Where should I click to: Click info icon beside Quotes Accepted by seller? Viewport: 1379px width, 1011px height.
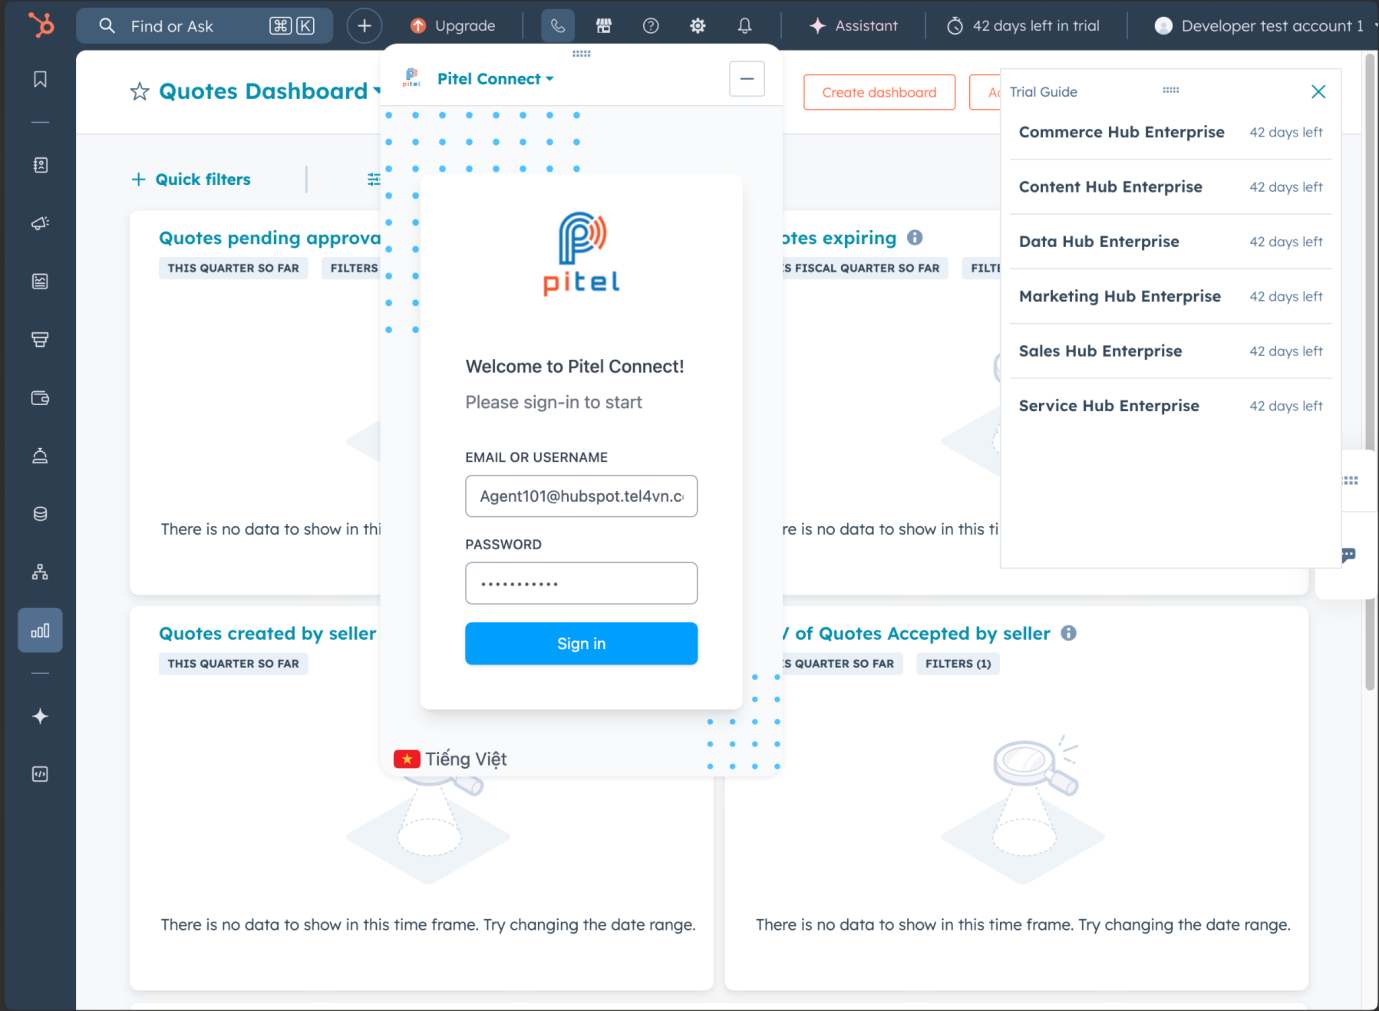1069,633
